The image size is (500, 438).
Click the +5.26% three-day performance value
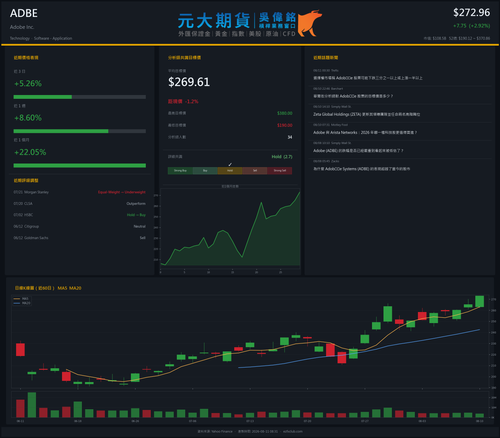point(28,83)
